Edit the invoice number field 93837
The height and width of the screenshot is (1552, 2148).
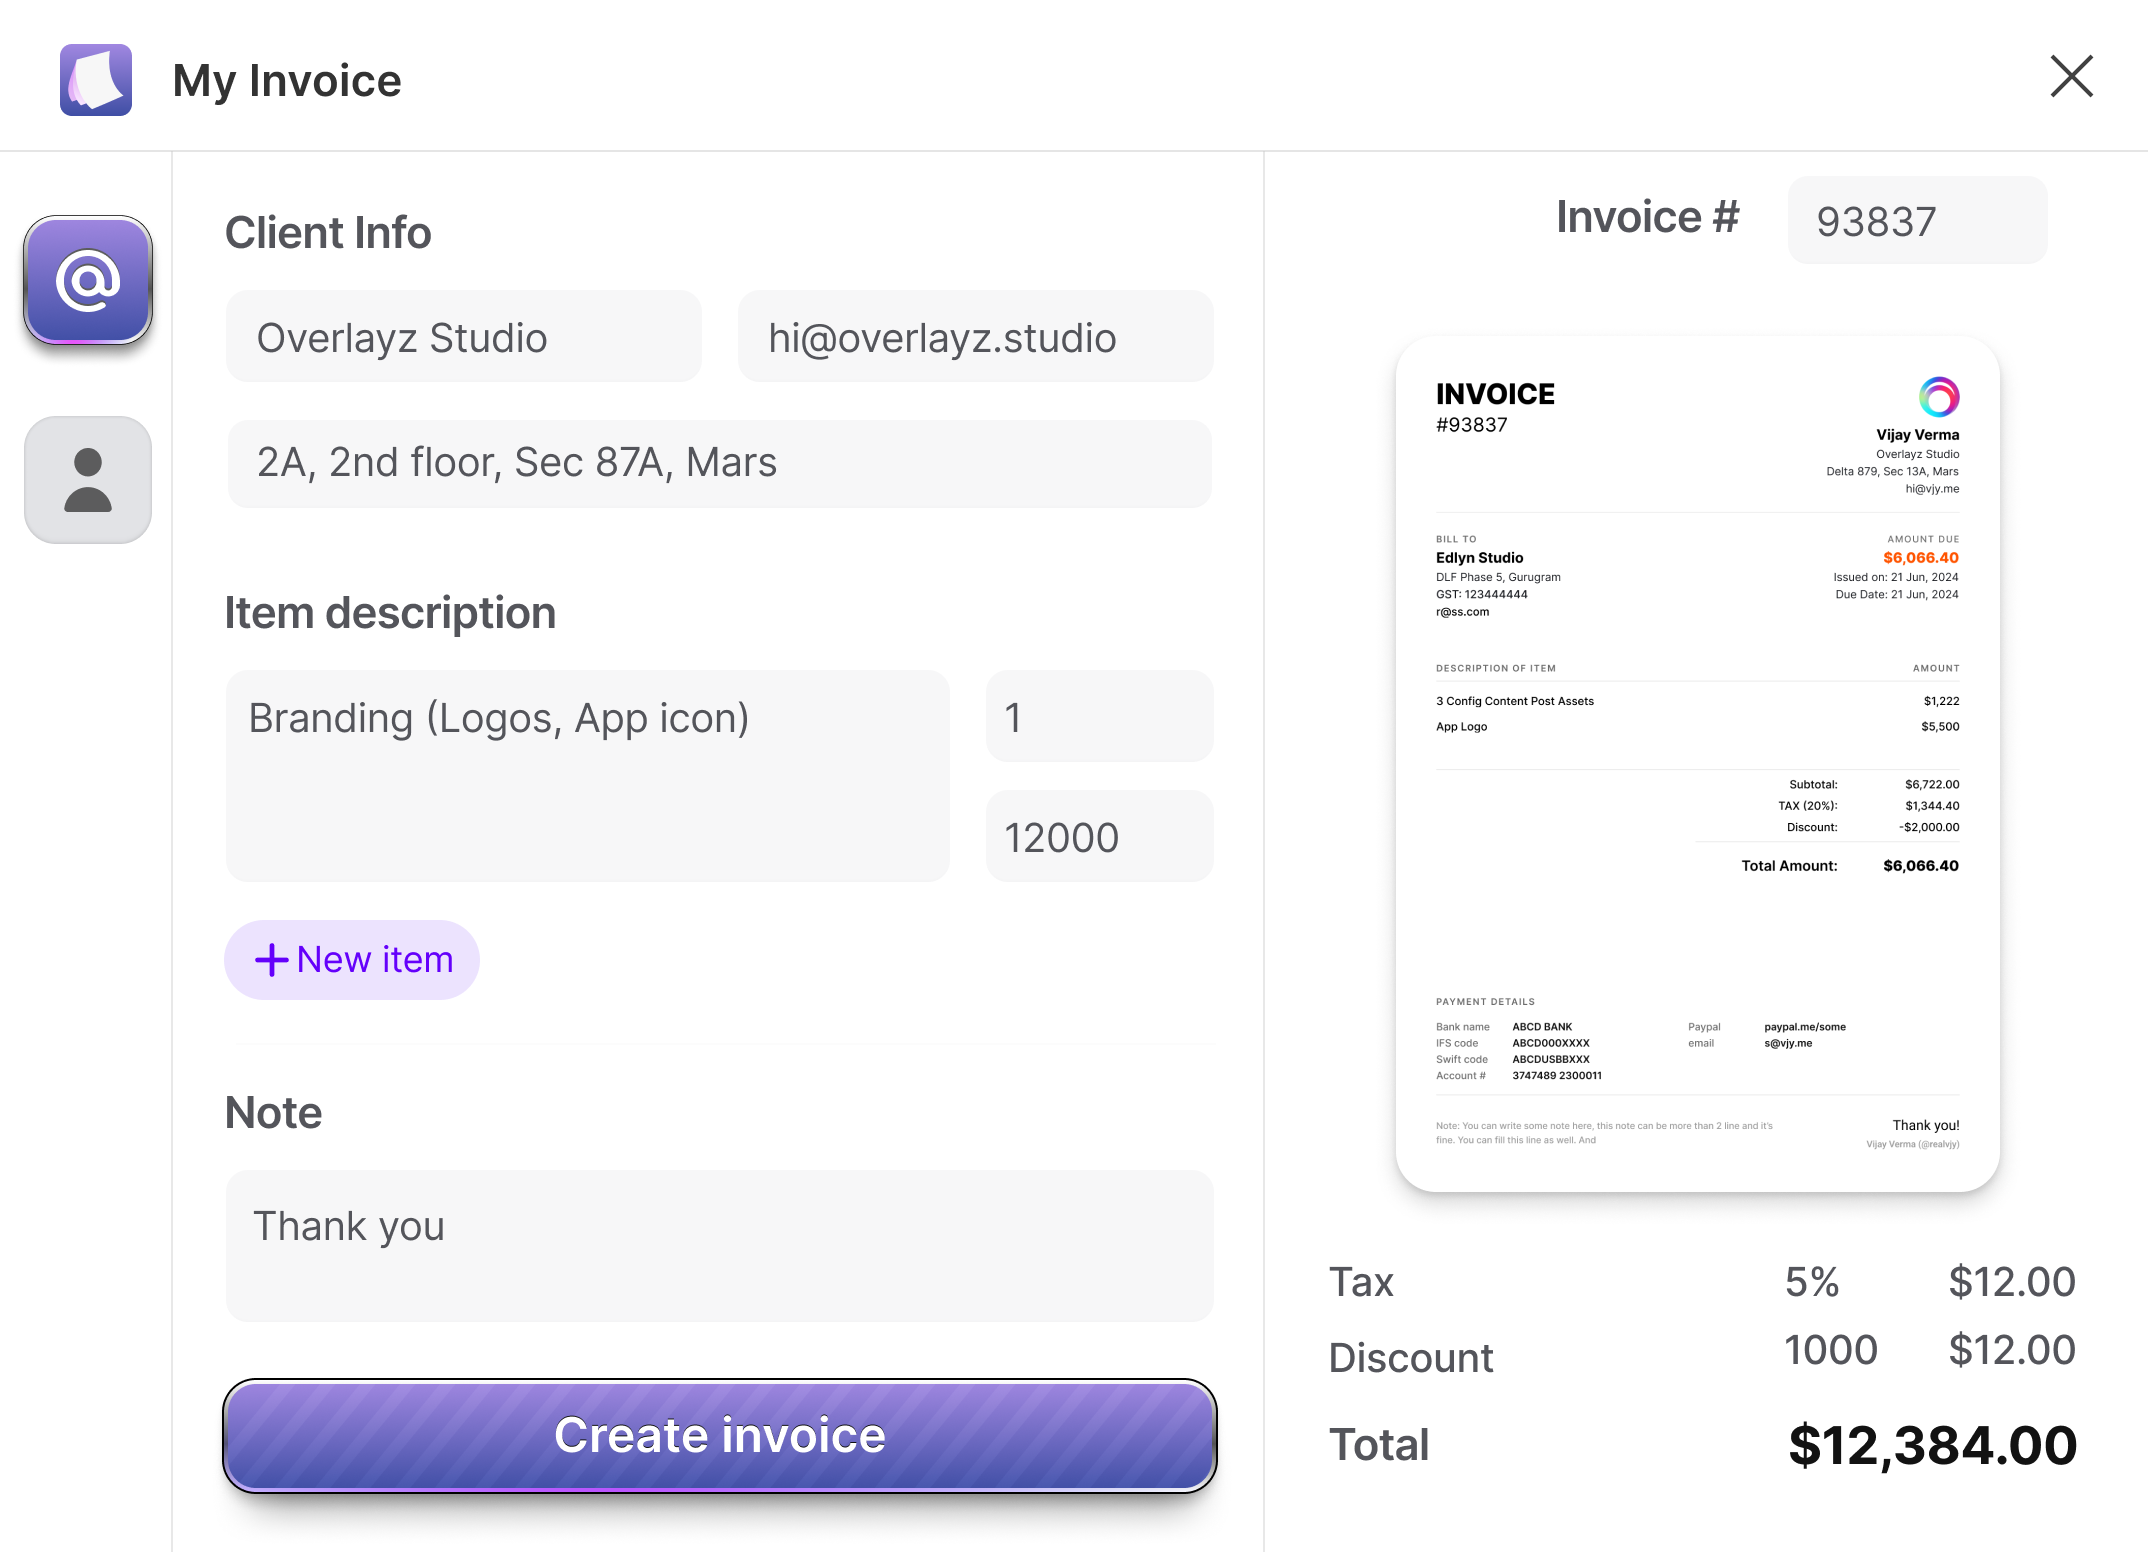(1916, 221)
